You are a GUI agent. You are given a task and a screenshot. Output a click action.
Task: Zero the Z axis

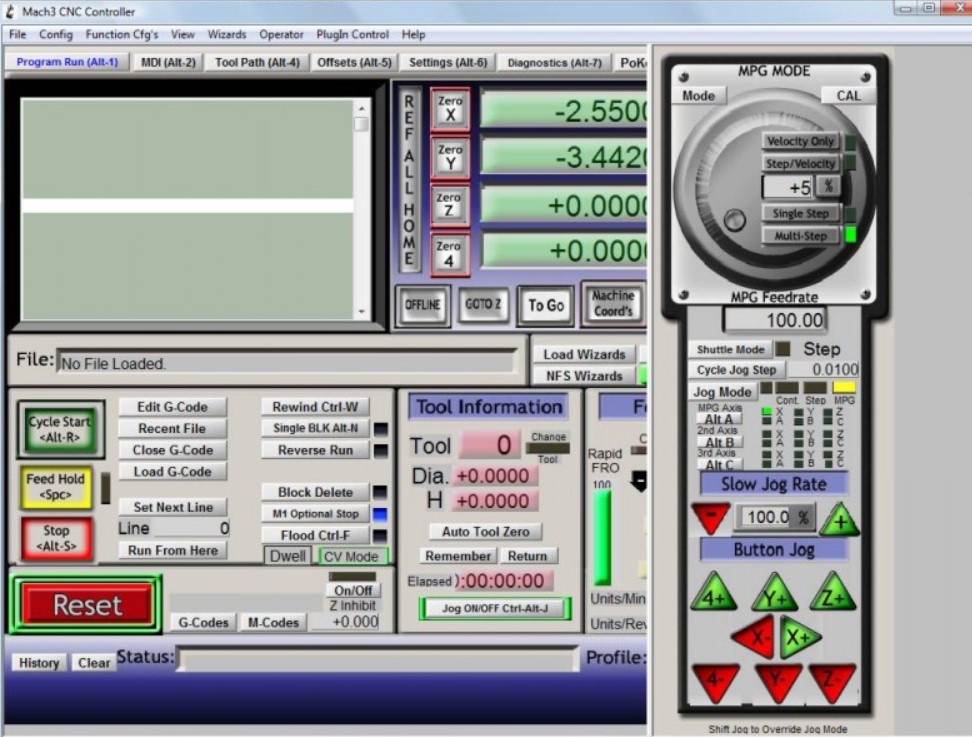point(449,206)
